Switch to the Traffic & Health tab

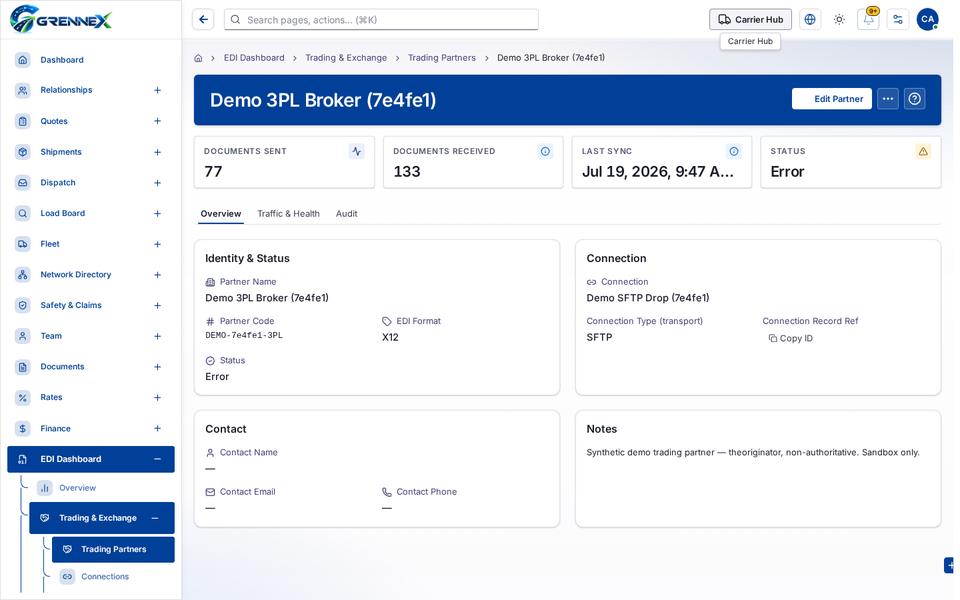pyautogui.click(x=288, y=214)
